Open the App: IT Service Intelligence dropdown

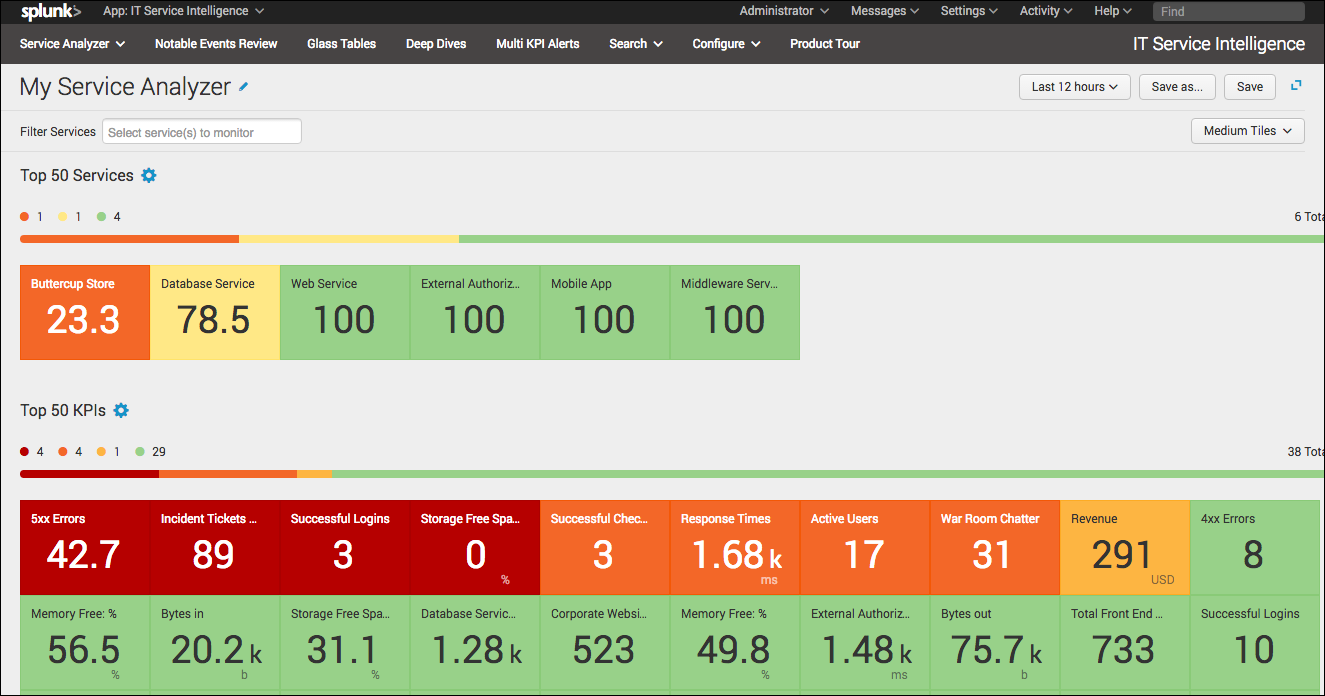pos(184,11)
